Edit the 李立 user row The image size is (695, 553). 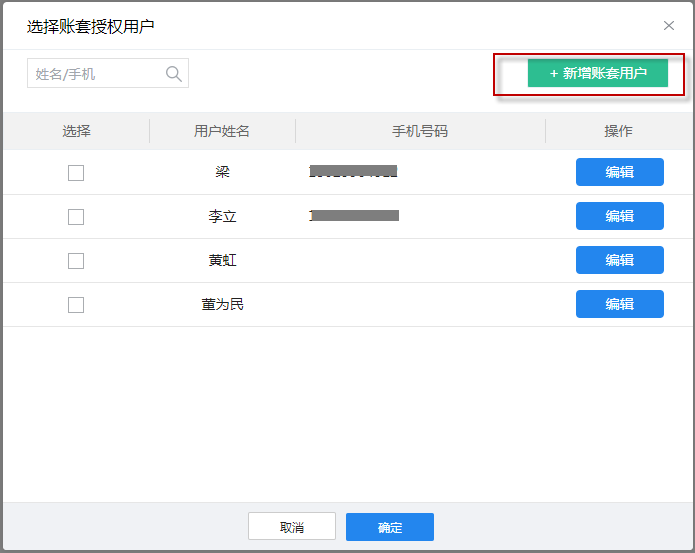619,216
